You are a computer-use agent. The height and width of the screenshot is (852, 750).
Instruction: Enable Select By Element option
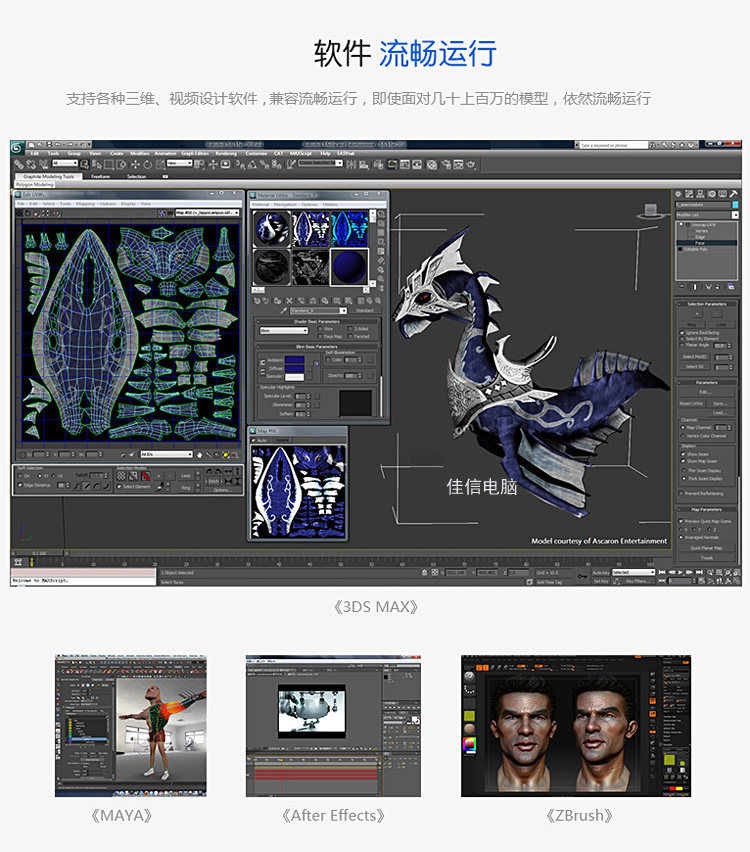(x=682, y=339)
